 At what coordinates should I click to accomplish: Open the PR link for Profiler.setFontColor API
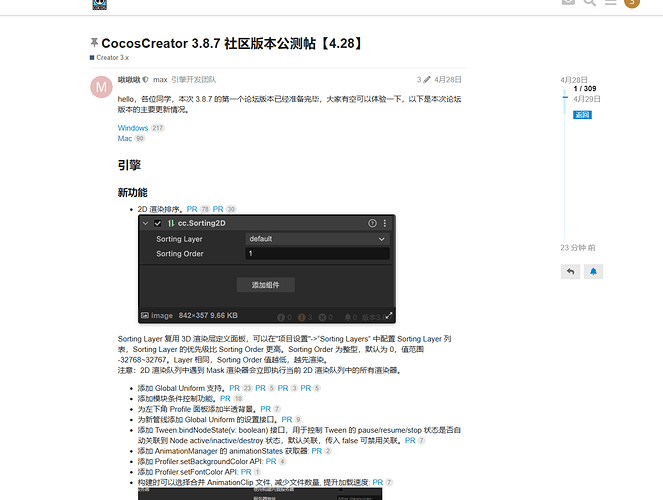[246, 472]
